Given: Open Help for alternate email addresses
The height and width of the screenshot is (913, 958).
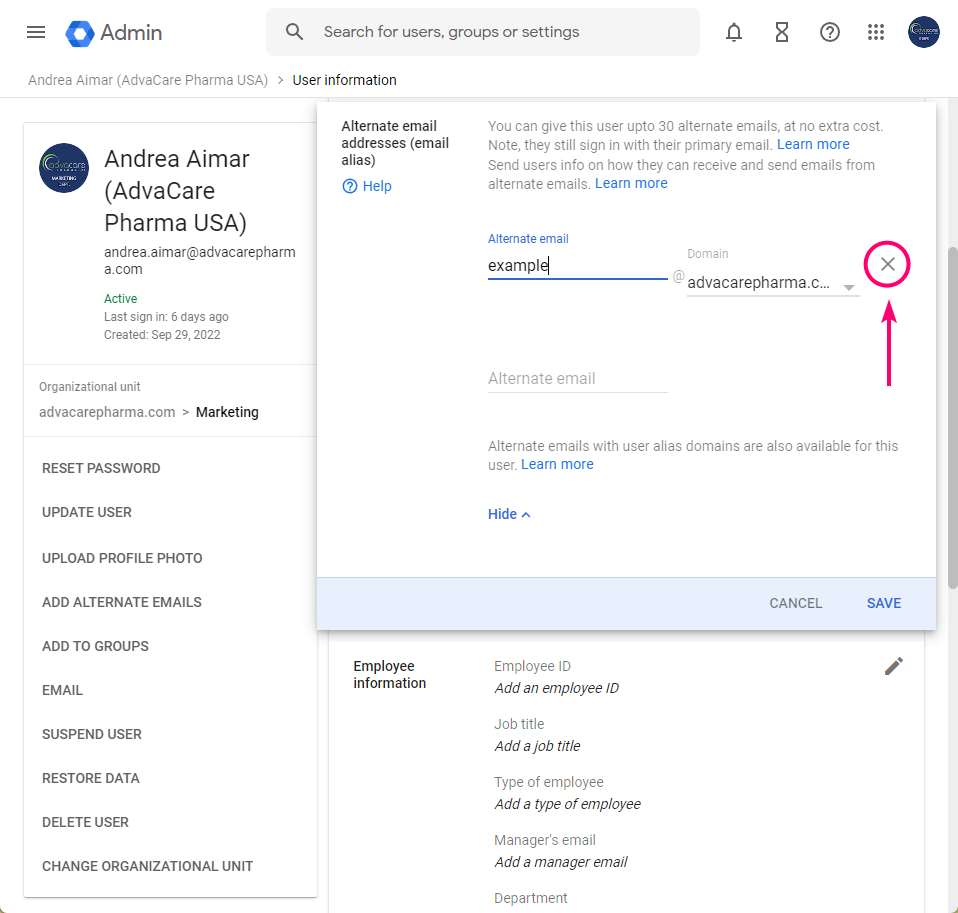Looking at the screenshot, I should coord(367,186).
